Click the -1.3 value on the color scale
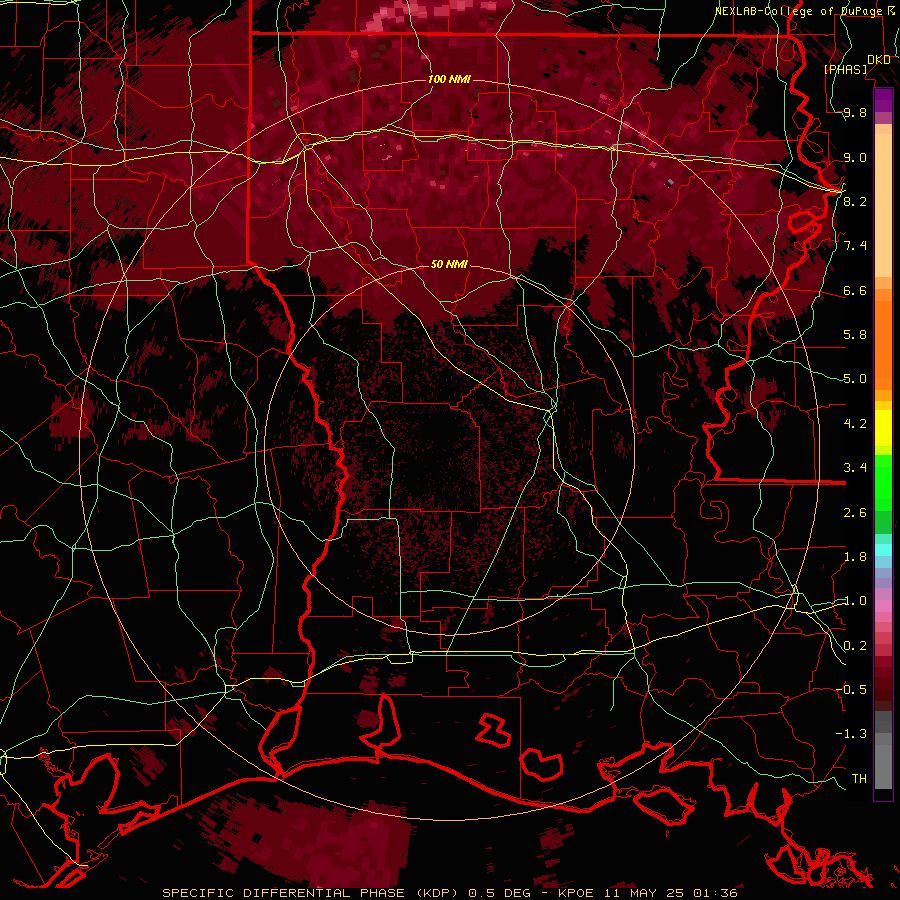 pos(851,734)
